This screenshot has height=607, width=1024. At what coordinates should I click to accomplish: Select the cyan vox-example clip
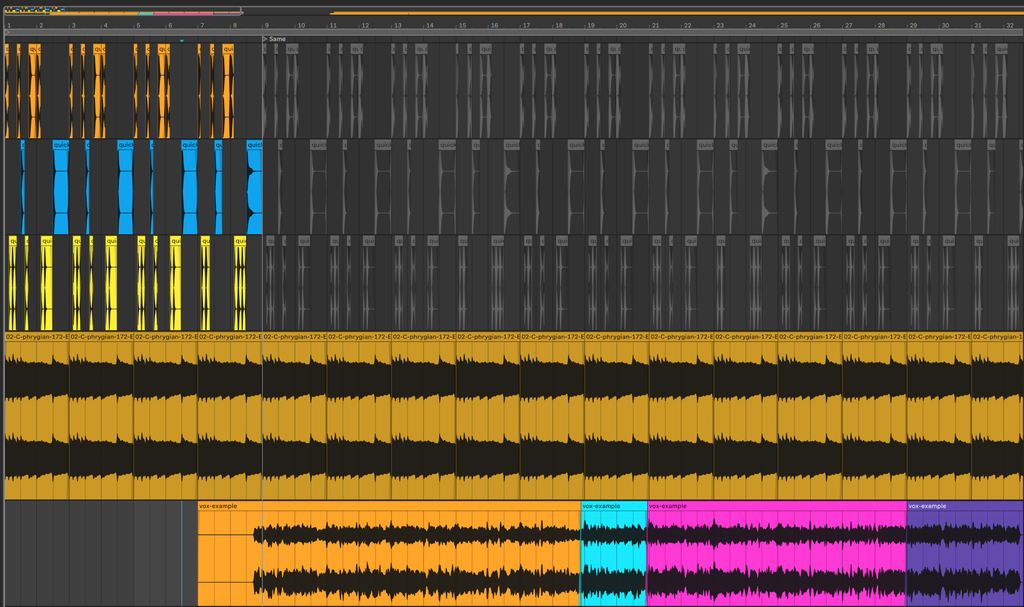point(613,553)
